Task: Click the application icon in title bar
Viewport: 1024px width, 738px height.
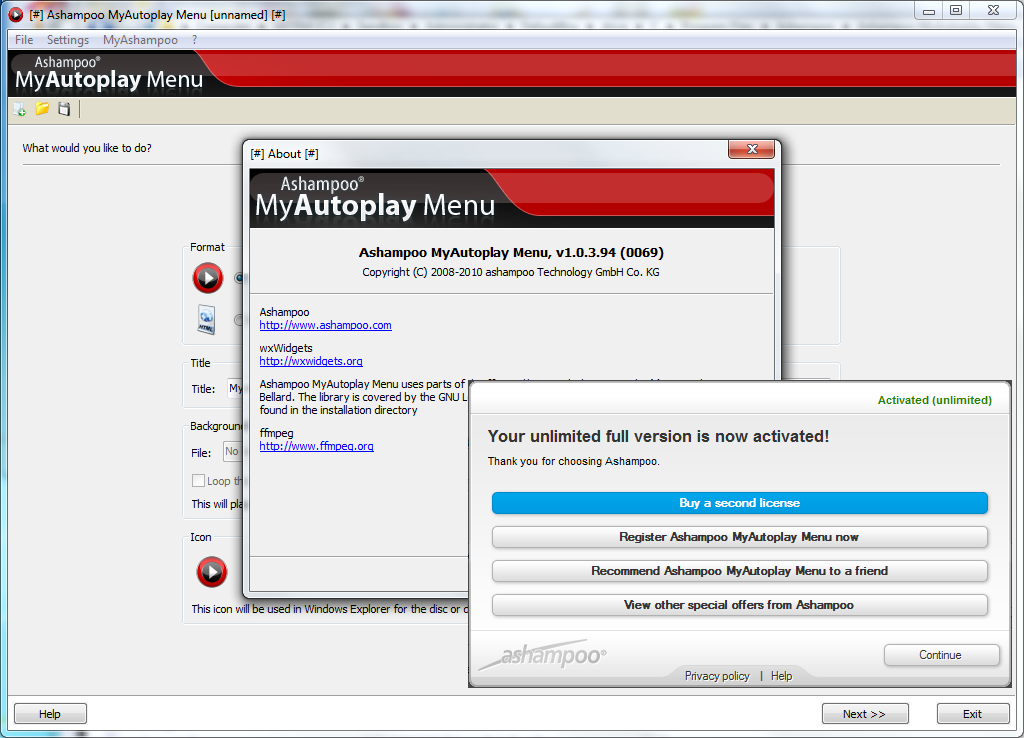Action: click(16, 14)
